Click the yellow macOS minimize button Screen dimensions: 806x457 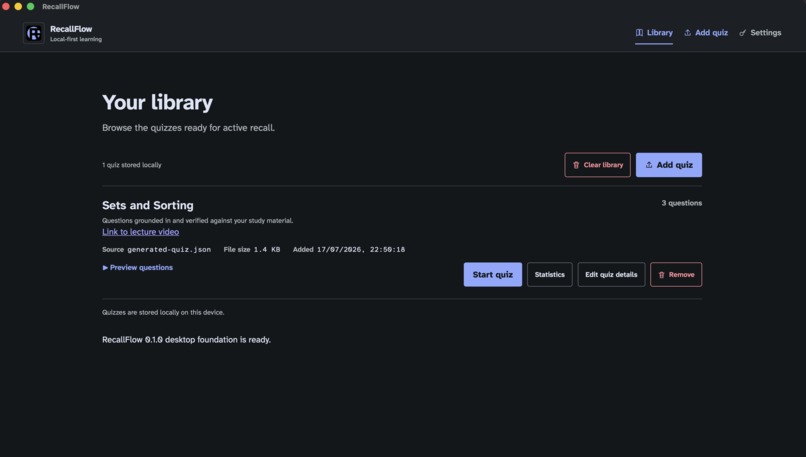(x=18, y=6)
